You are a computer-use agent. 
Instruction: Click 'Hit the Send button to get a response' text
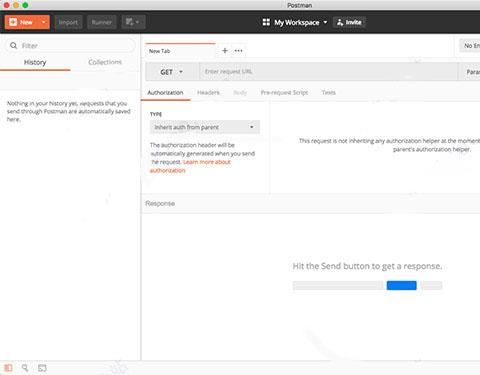pos(367,266)
